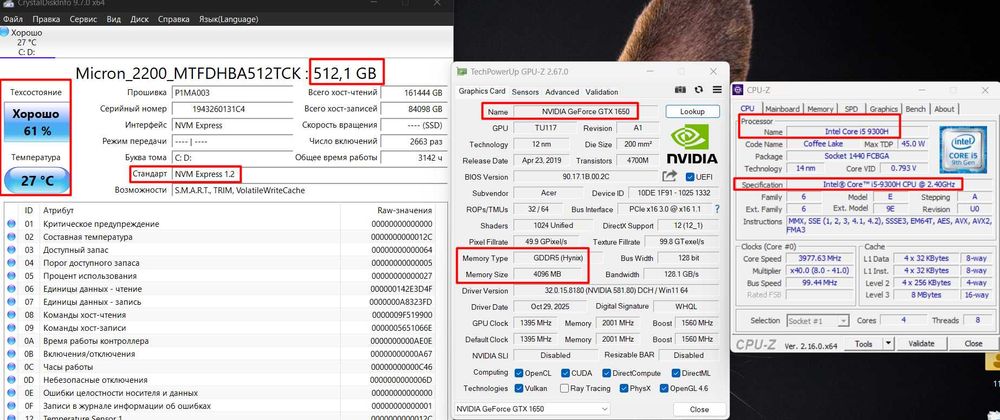Switch to the Sensors tab in GPU-Z

(x=525, y=92)
